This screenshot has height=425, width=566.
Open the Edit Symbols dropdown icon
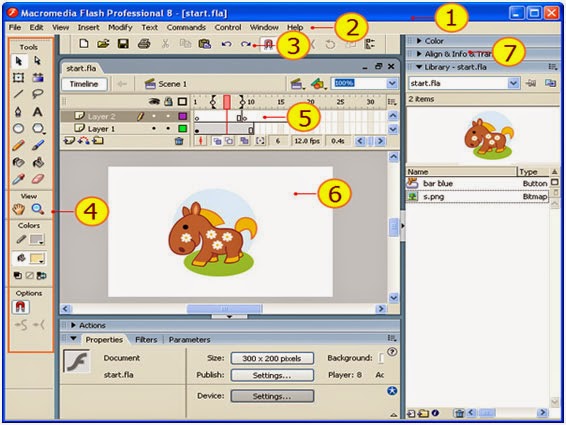[x=318, y=84]
